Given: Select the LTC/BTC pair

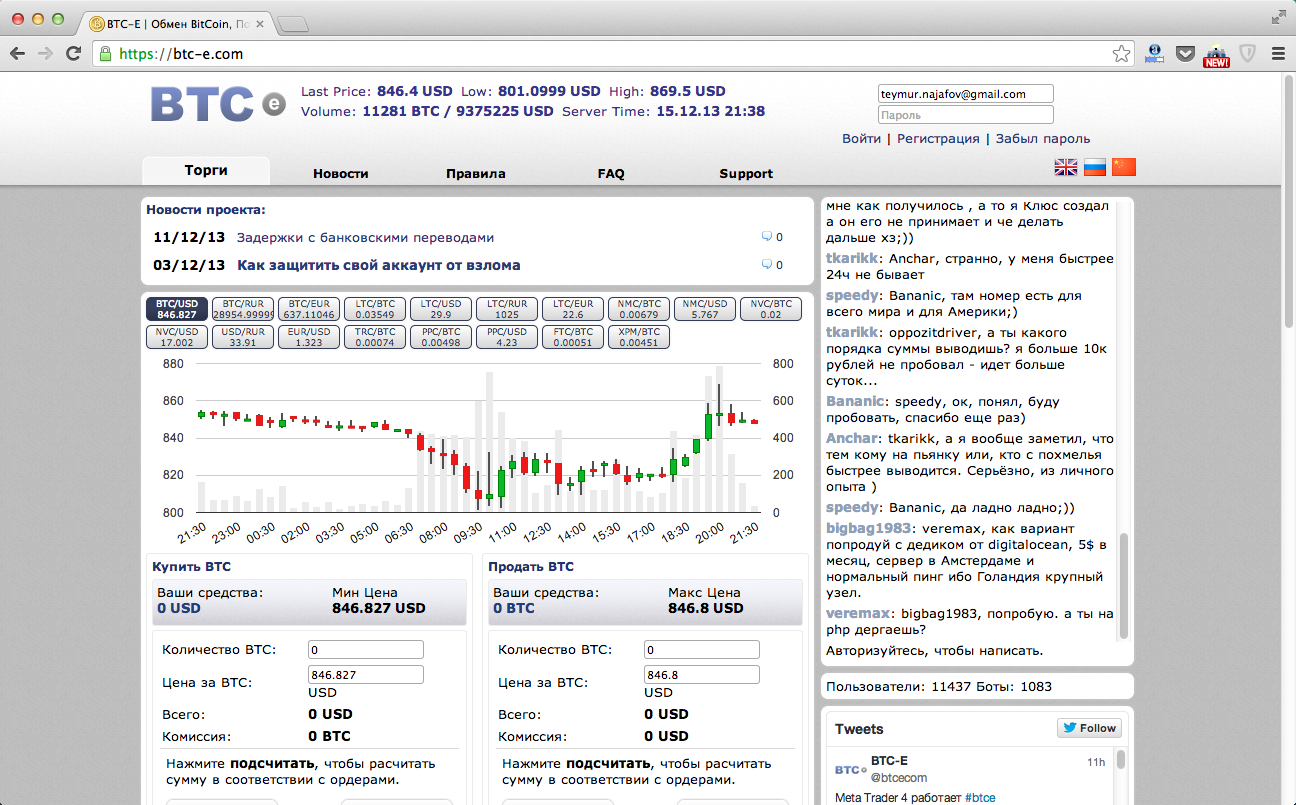Looking at the screenshot, I should tap(375, 309).
